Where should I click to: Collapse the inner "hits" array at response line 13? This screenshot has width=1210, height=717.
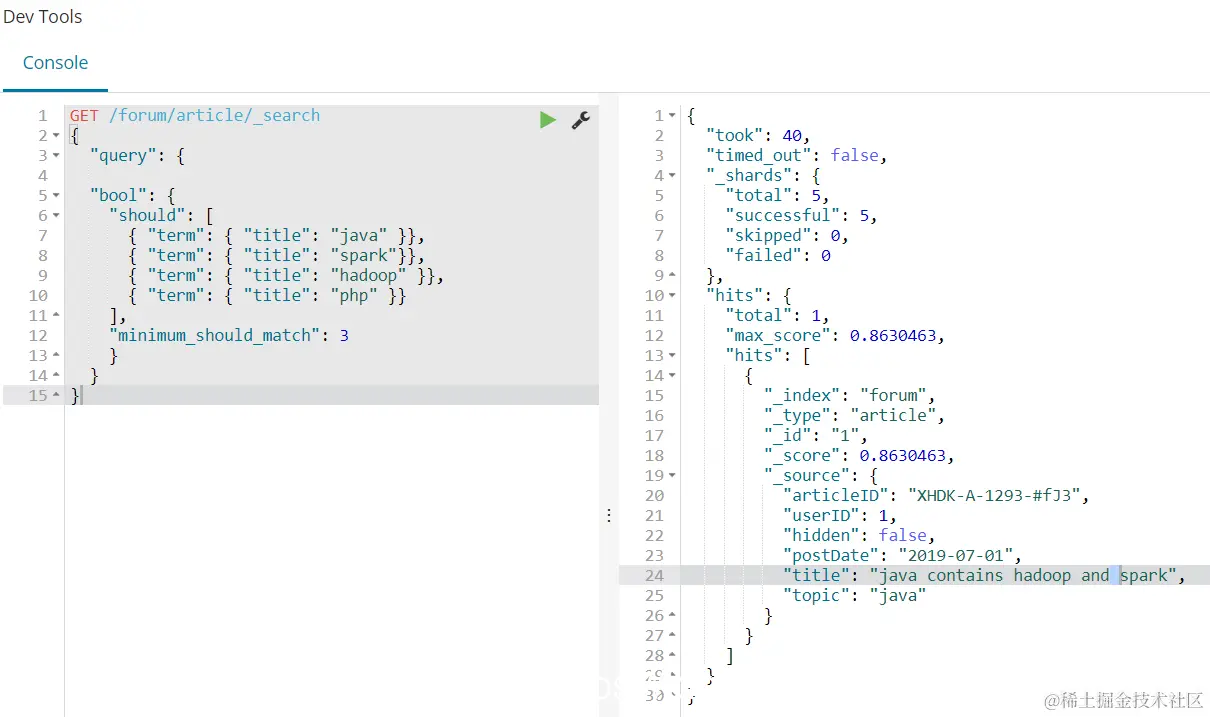[x=672, y=356]
